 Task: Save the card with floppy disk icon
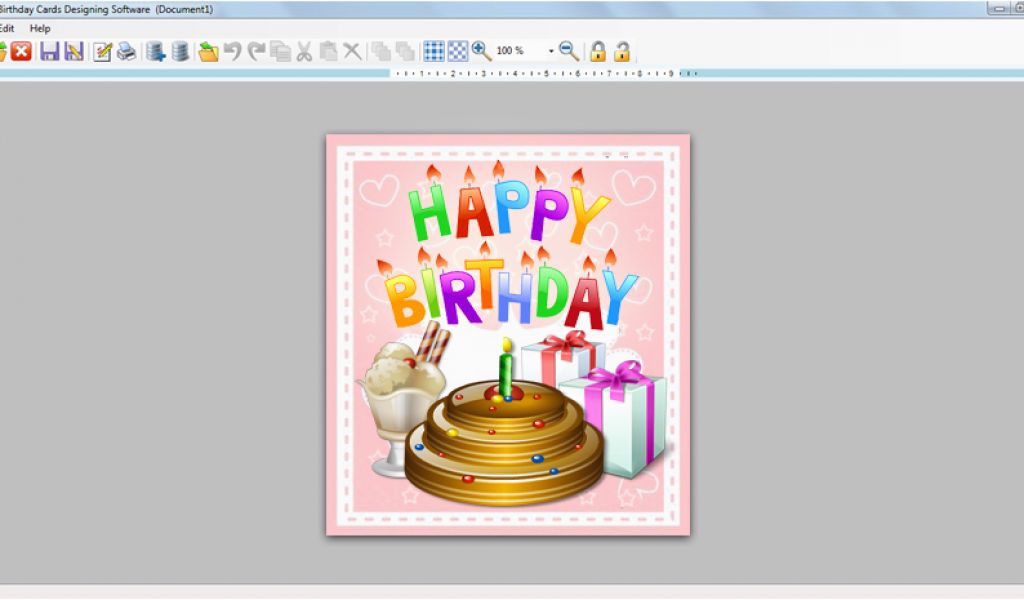pos(49,51)
